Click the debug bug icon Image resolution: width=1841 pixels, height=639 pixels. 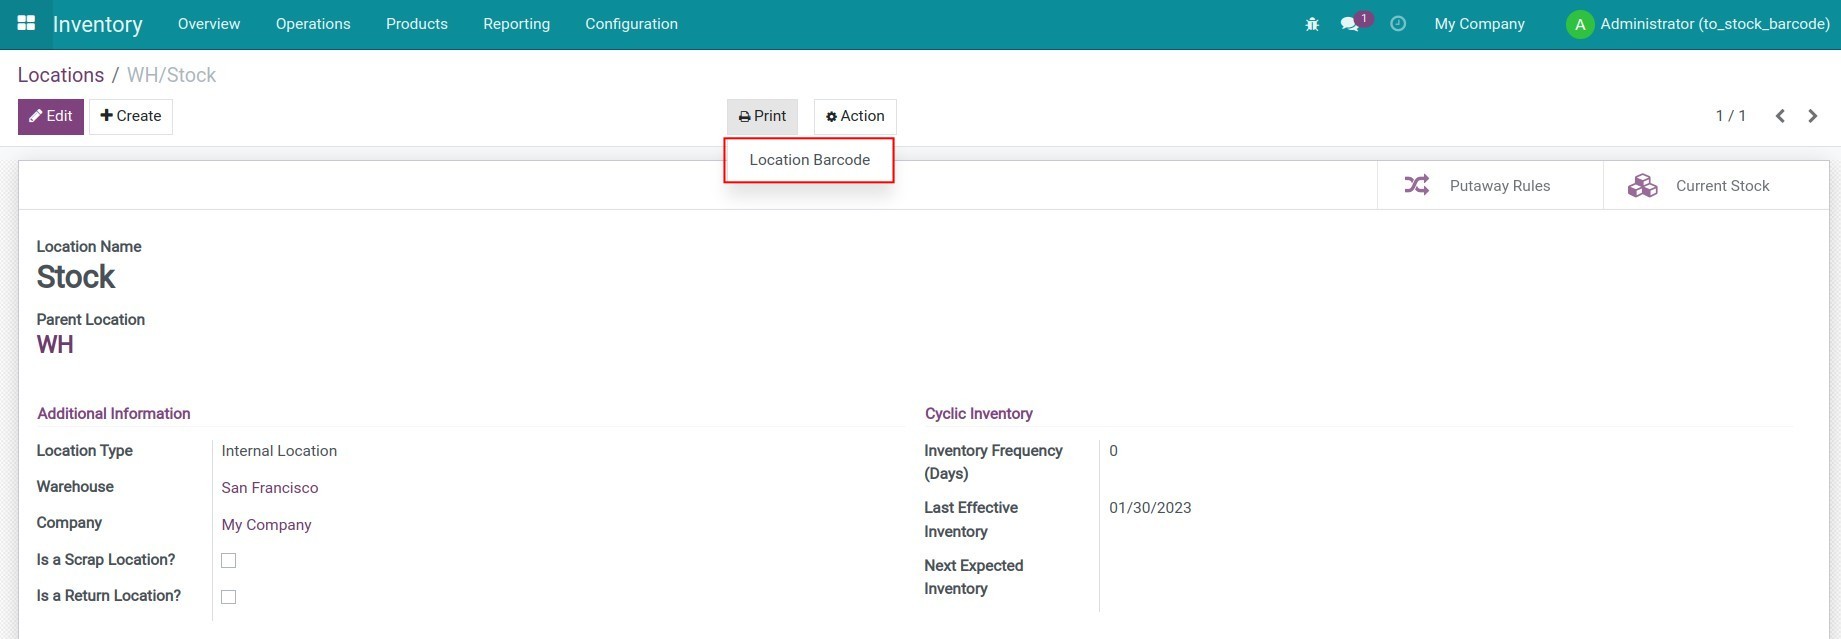coord(1312,24)
